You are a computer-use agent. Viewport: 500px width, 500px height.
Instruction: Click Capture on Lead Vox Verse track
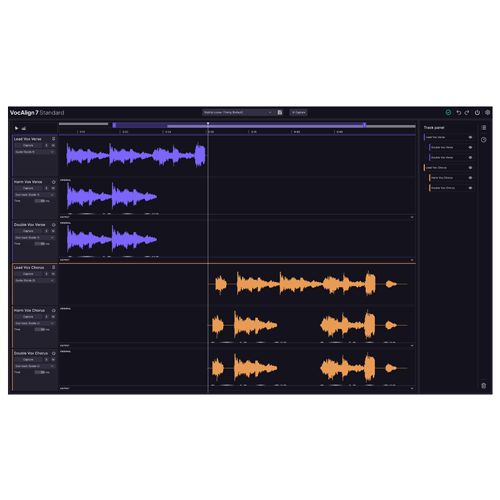28,145
